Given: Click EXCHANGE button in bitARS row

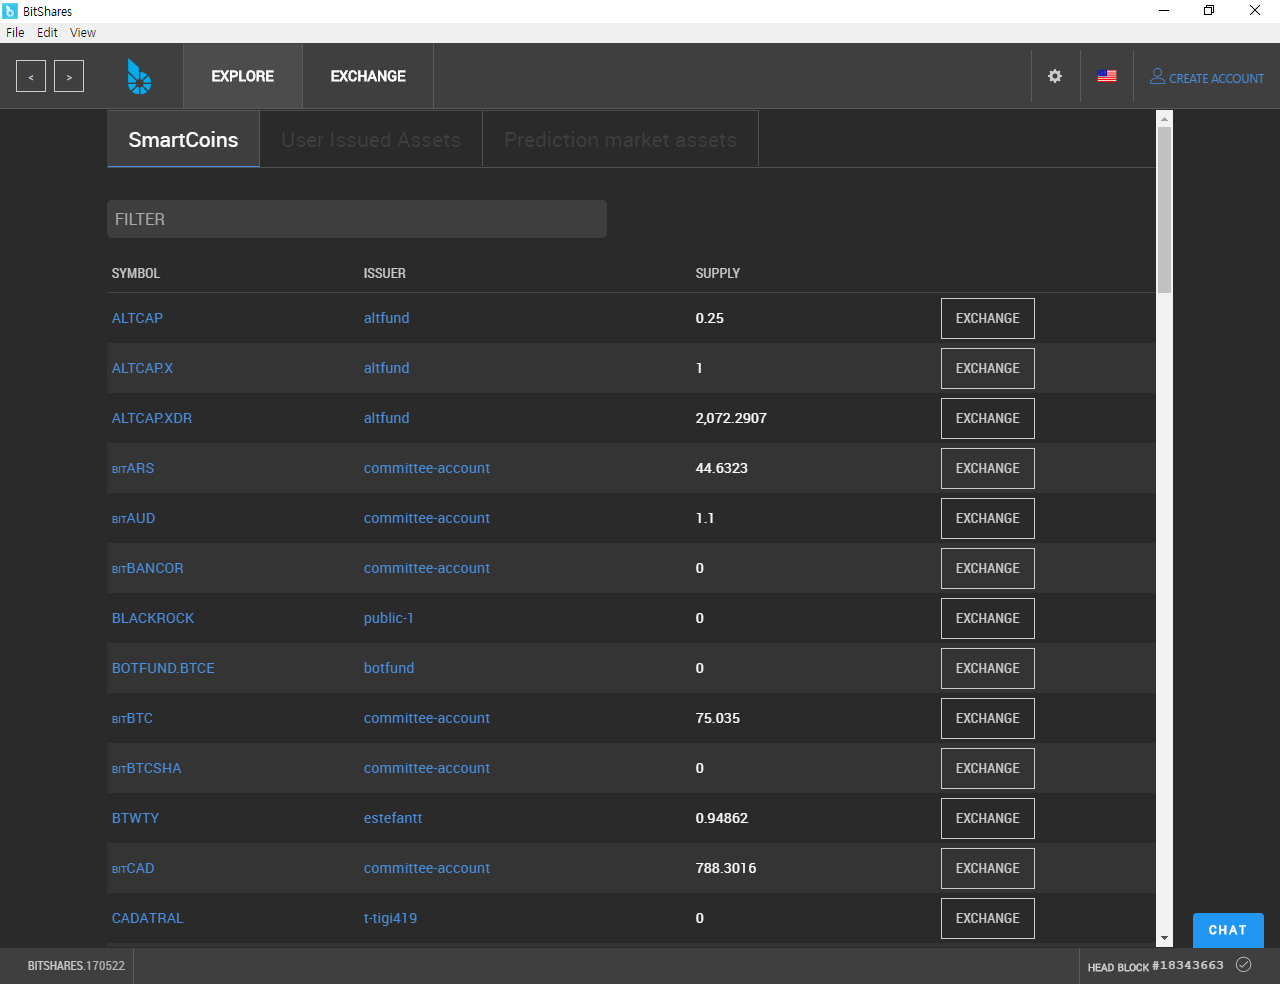Looking at the screenshot, I should click(988, 468).
